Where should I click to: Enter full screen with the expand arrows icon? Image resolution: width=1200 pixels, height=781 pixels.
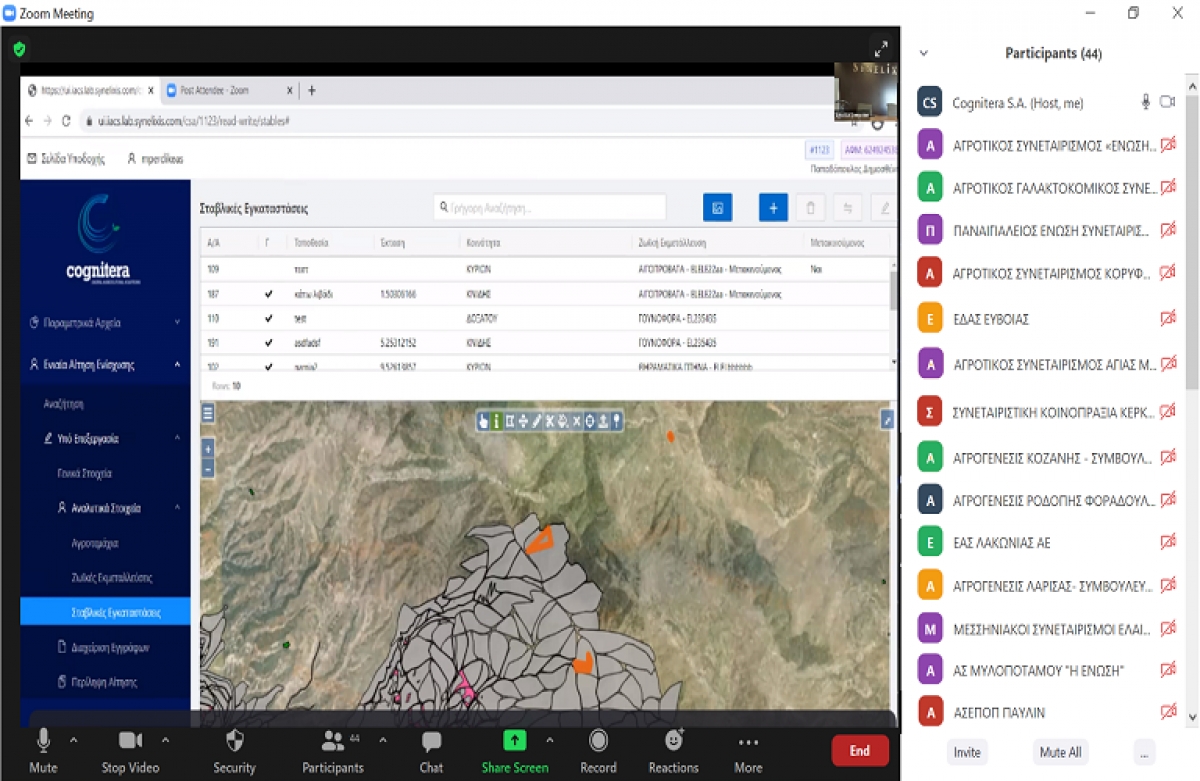(x=880, y=48)
